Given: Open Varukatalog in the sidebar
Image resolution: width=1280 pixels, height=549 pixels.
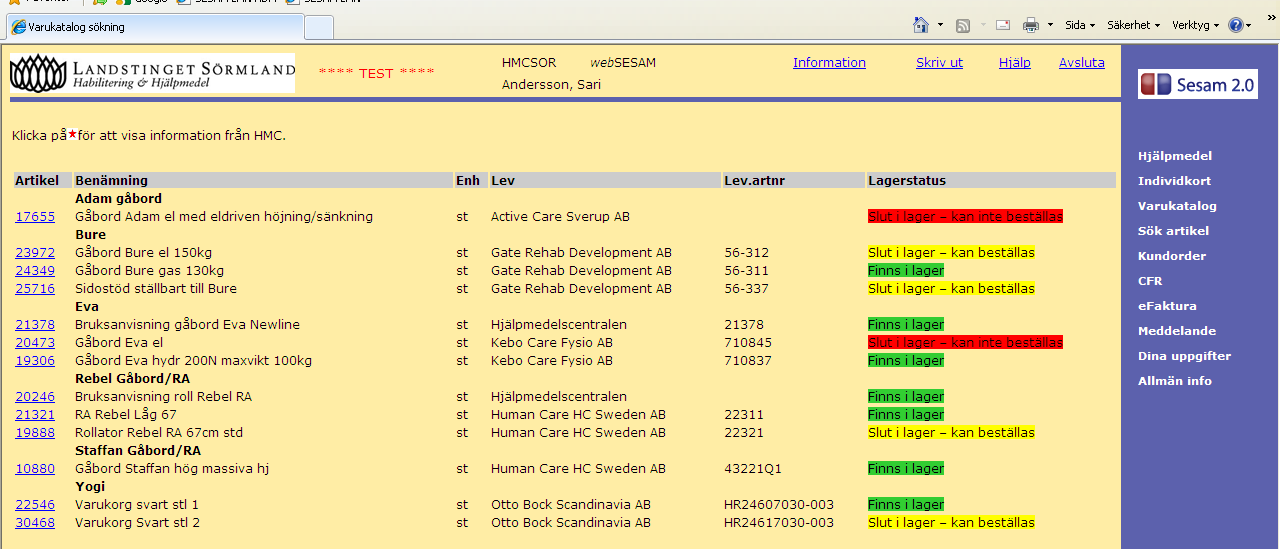Looking at the screenshot, I should click(x=1177, y=206).
